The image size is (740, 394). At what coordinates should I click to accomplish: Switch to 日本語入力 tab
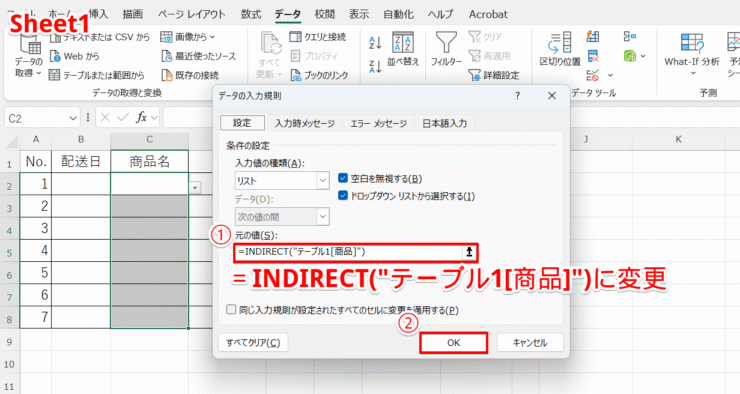pyautogui.click(x=444, y=124)
